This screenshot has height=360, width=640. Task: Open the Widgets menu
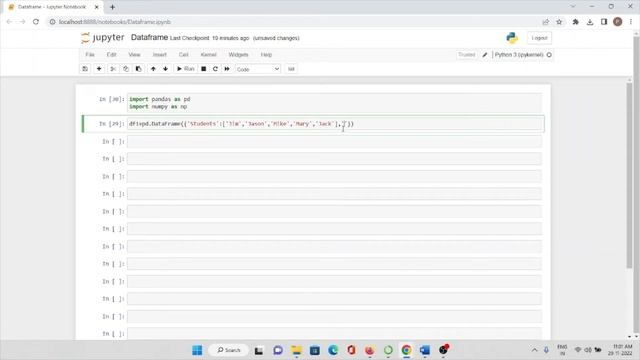[x=238, y=55]
